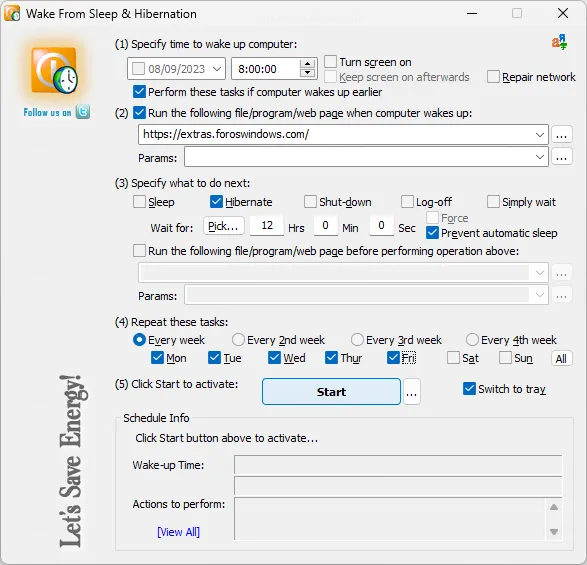Click the Start button
587x565 pixels.
point(331,392)
